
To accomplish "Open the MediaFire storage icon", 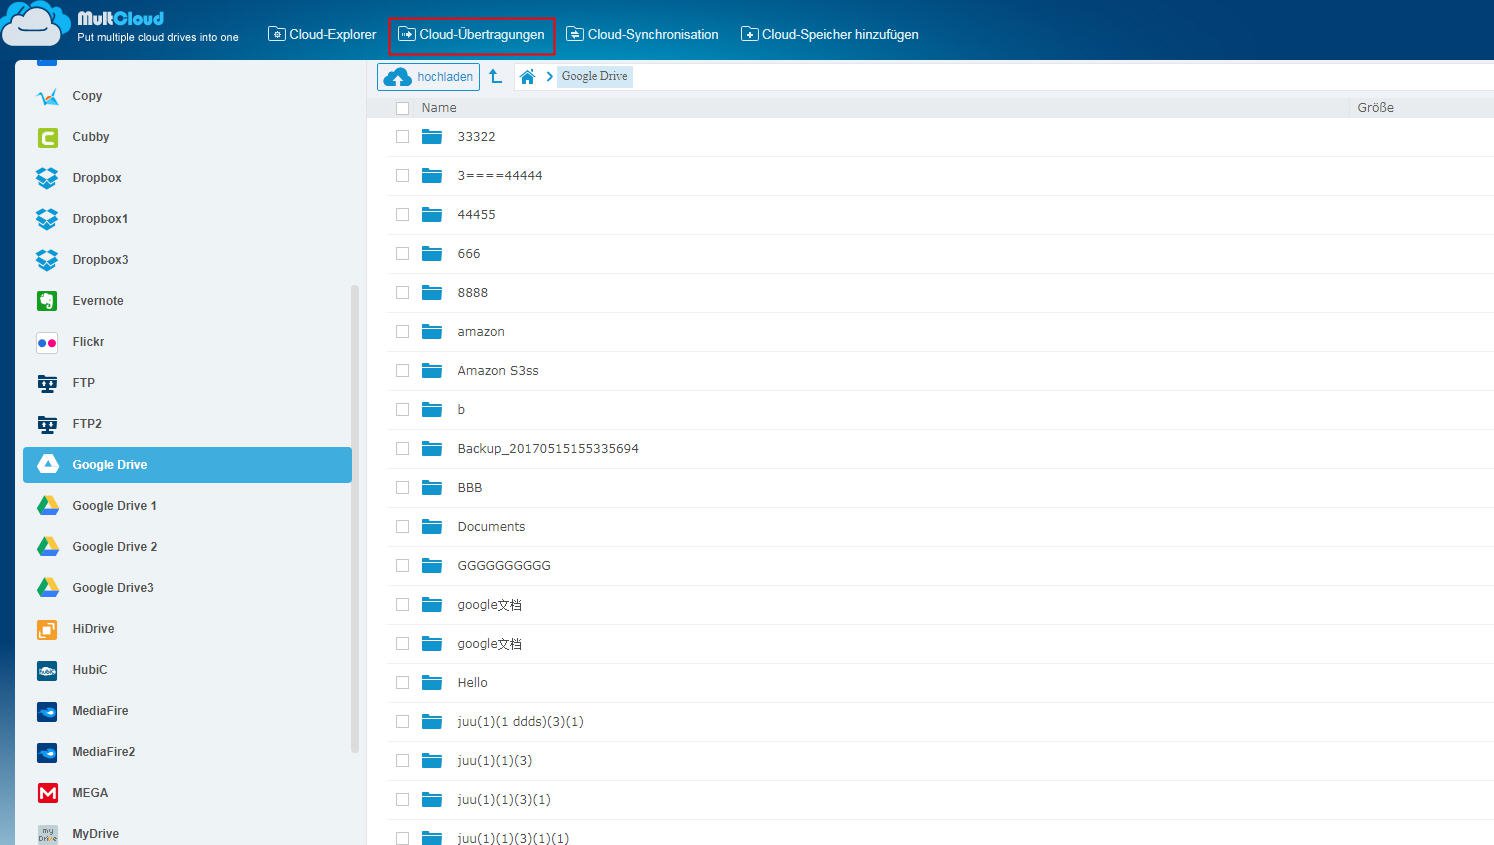I will 47,711.
